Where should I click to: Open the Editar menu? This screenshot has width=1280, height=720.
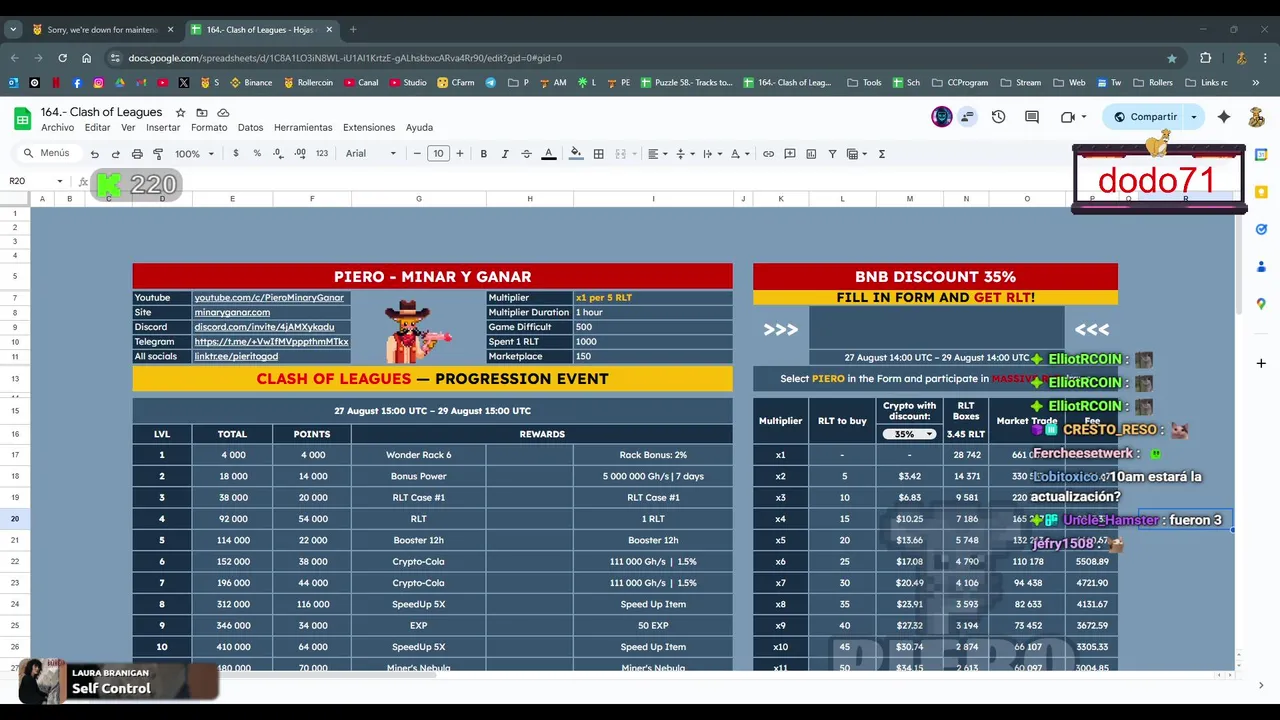pyautogui.click(x=98, y=128)
